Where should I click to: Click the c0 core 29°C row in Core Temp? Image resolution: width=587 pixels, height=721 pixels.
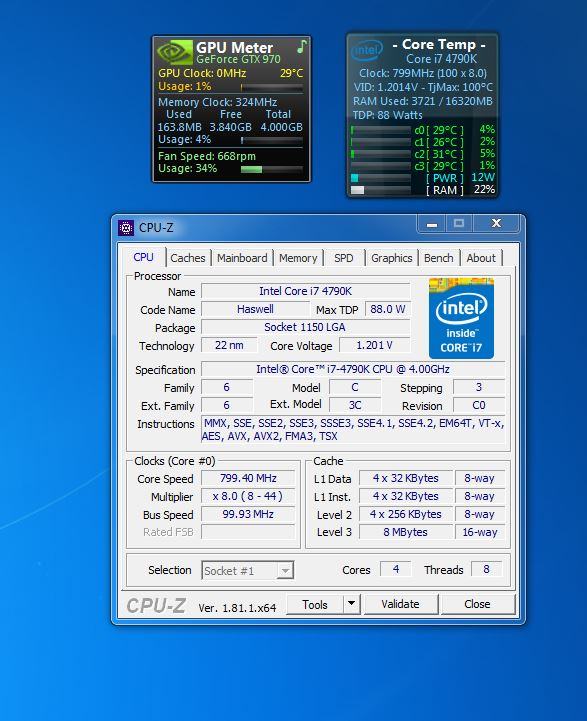click(x=423, y=130)
